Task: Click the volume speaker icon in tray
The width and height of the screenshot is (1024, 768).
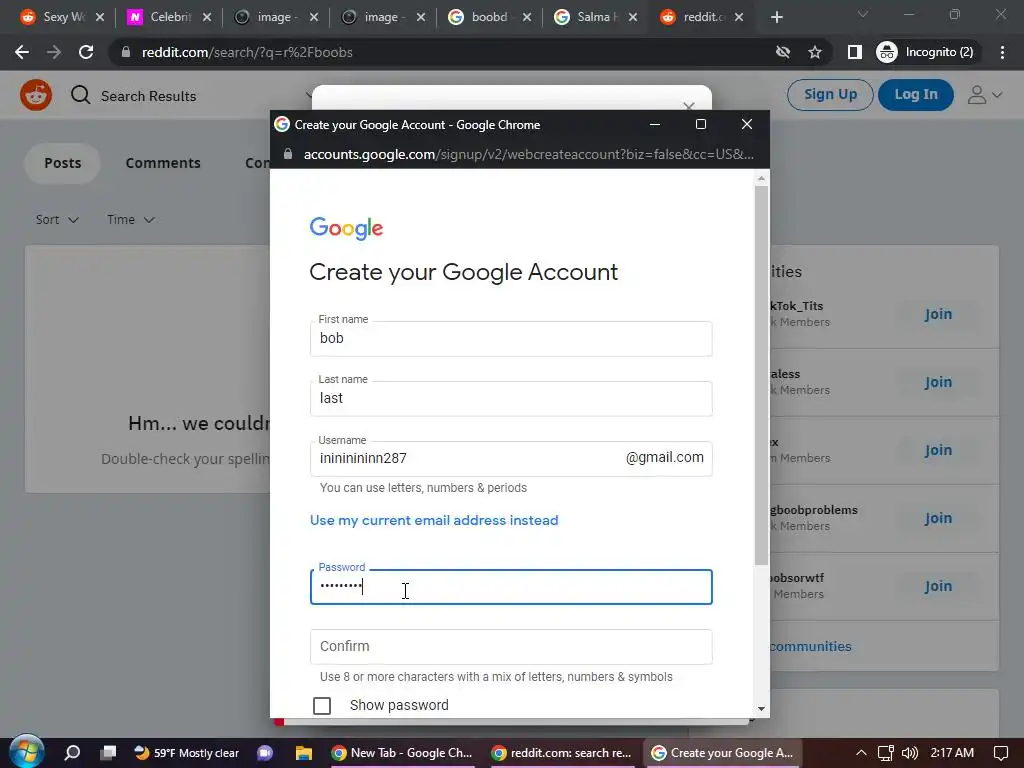Action: [x=909, y=753]
